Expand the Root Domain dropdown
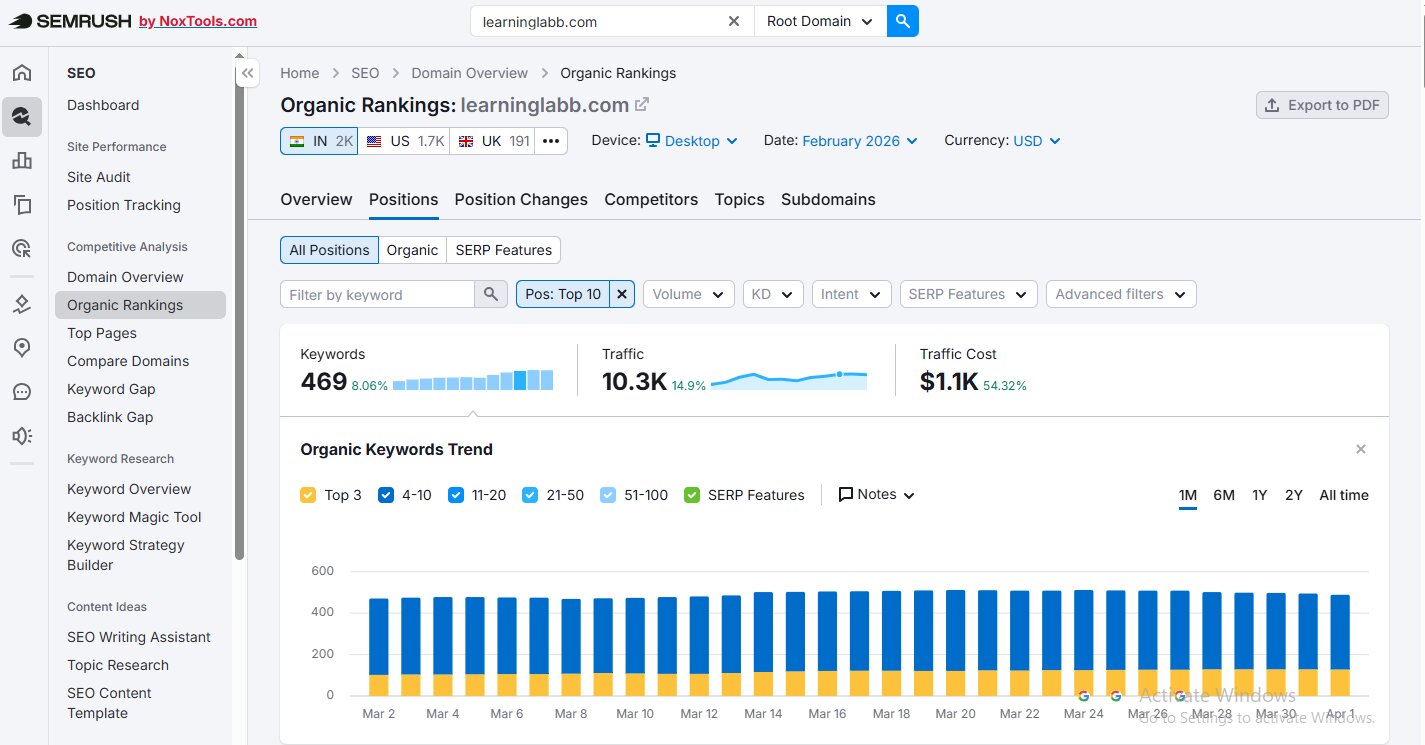Viewport: 1425px width, 745px height. point(819,21)
